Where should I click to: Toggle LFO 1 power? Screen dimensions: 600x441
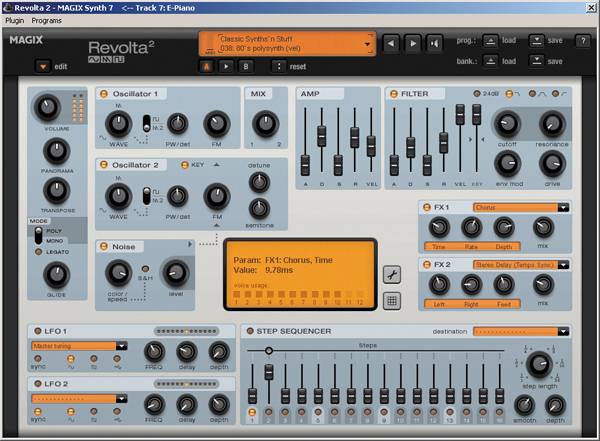point(38,331)
